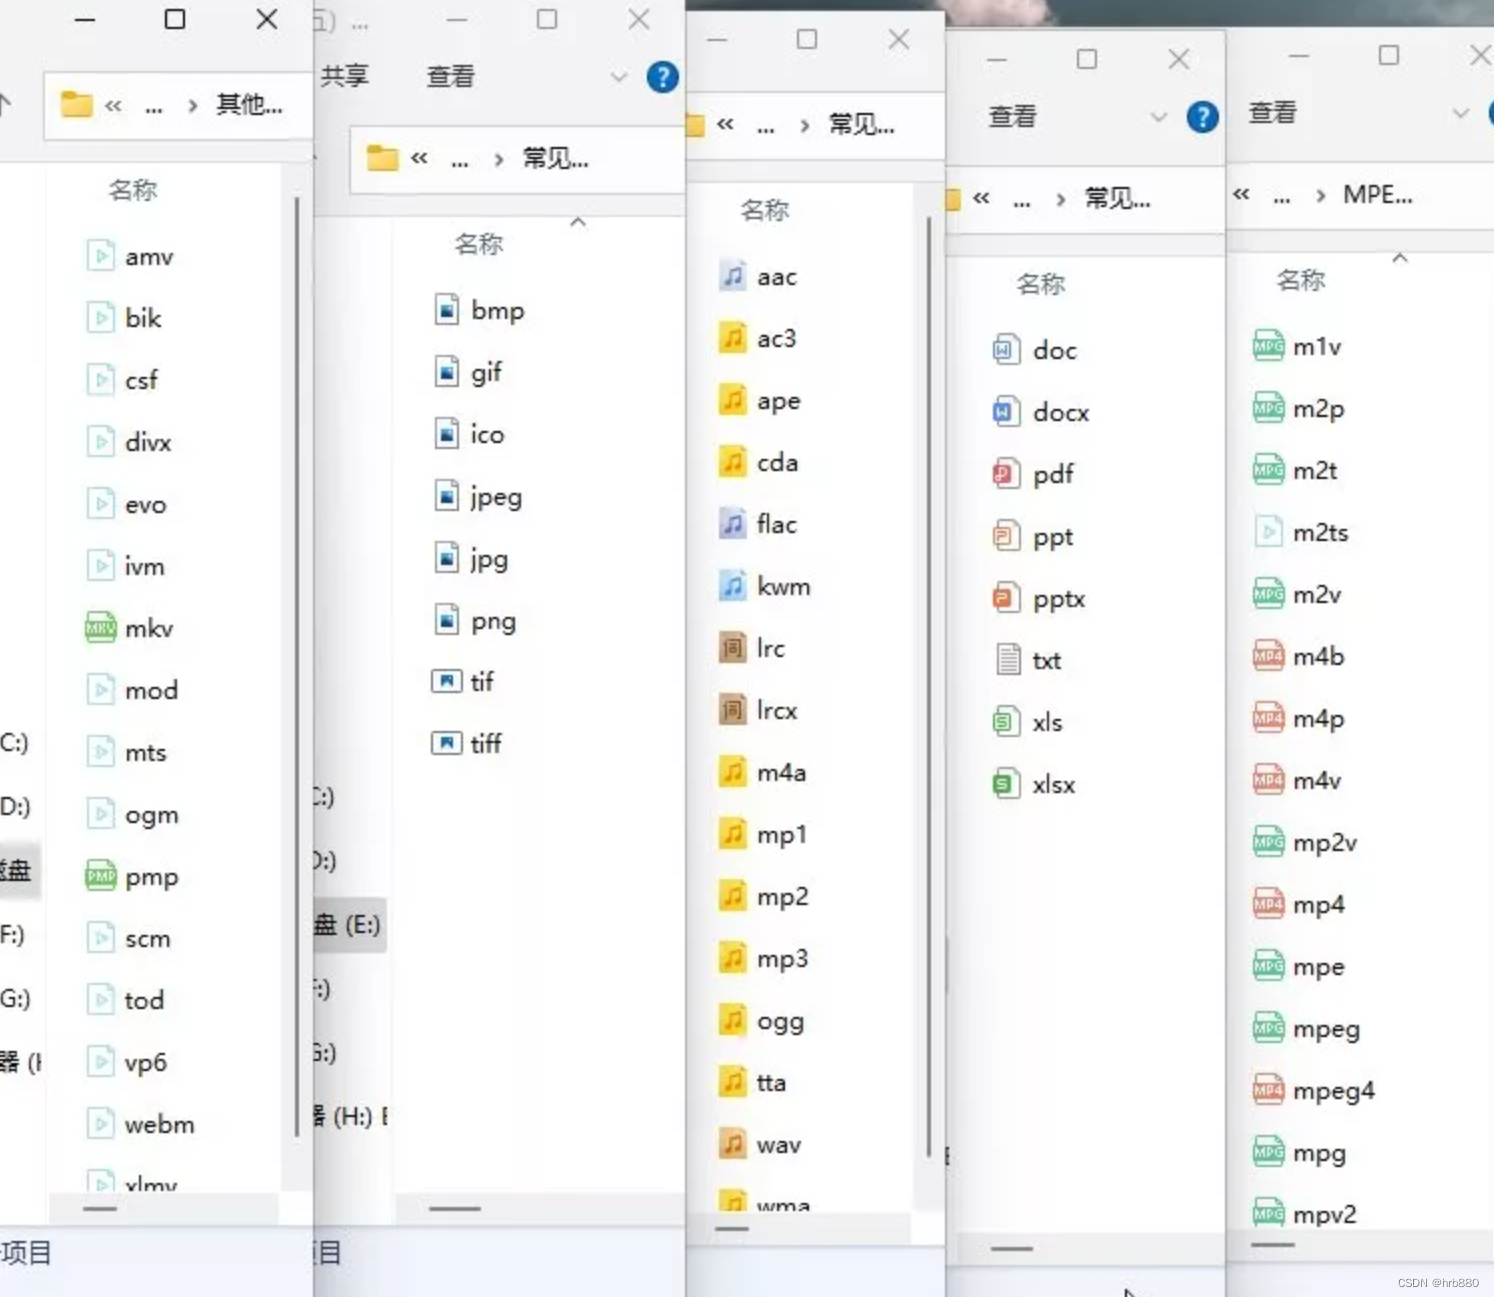The height and width of the screenshot is (1297, 1494).
Task: Click the flac audio file icon
Action: tap(733, 524)
